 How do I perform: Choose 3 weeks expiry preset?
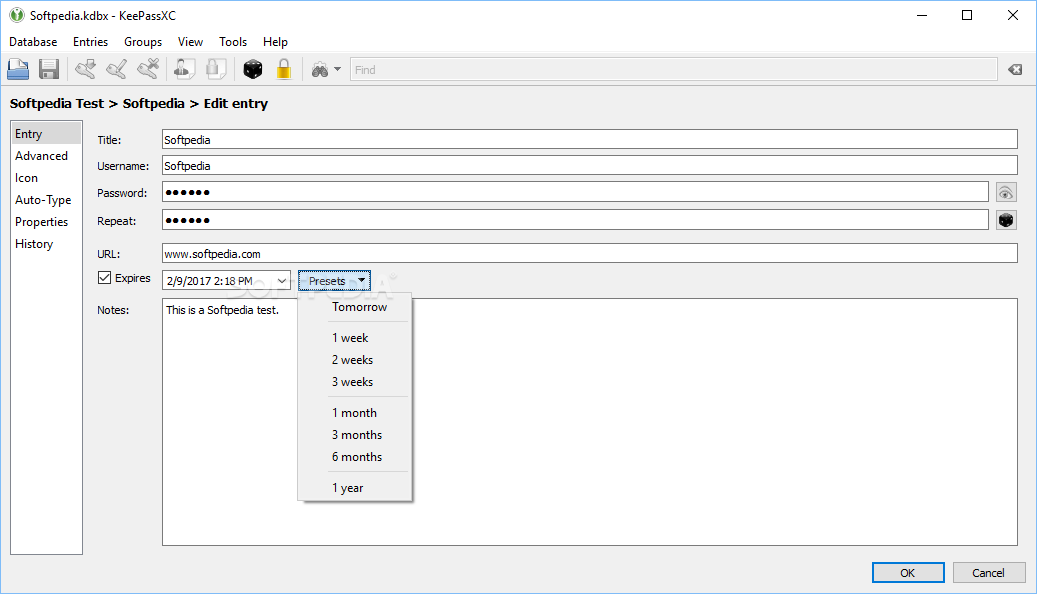355,382
